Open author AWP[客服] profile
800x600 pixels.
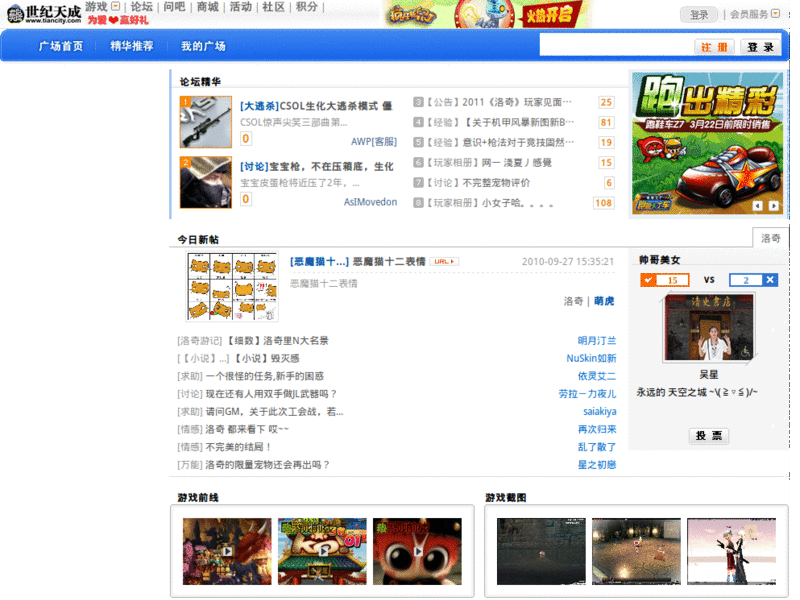click(373, 142)
